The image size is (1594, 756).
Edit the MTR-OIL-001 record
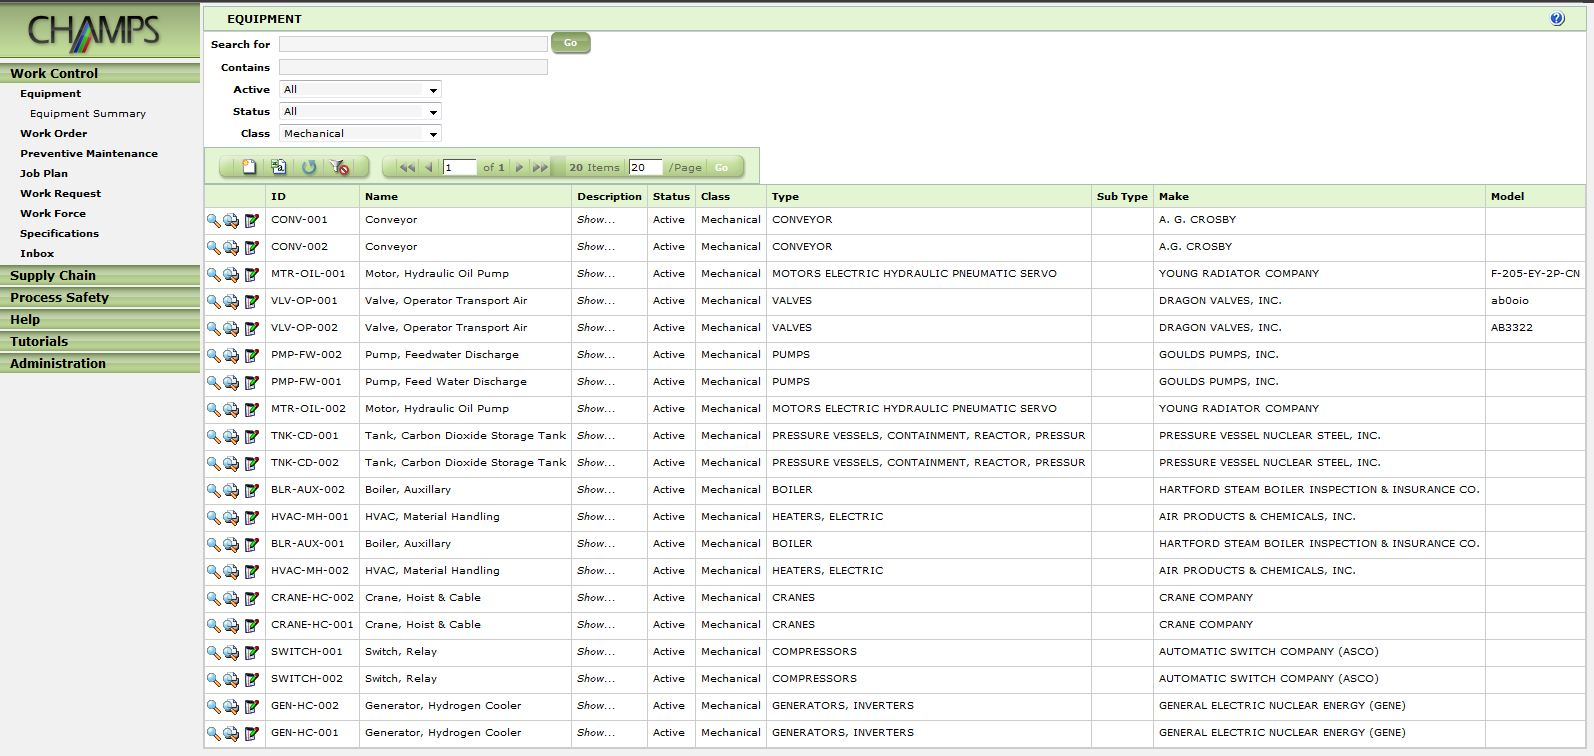(x=251, y=274)
